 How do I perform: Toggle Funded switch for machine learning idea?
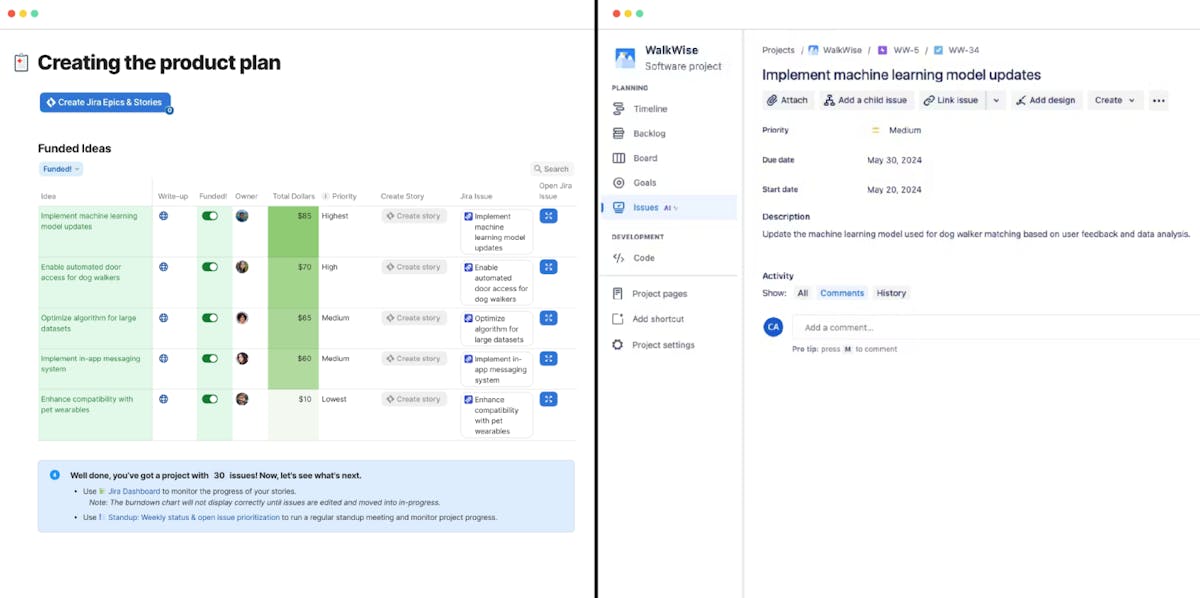click(x=210, y=216)
